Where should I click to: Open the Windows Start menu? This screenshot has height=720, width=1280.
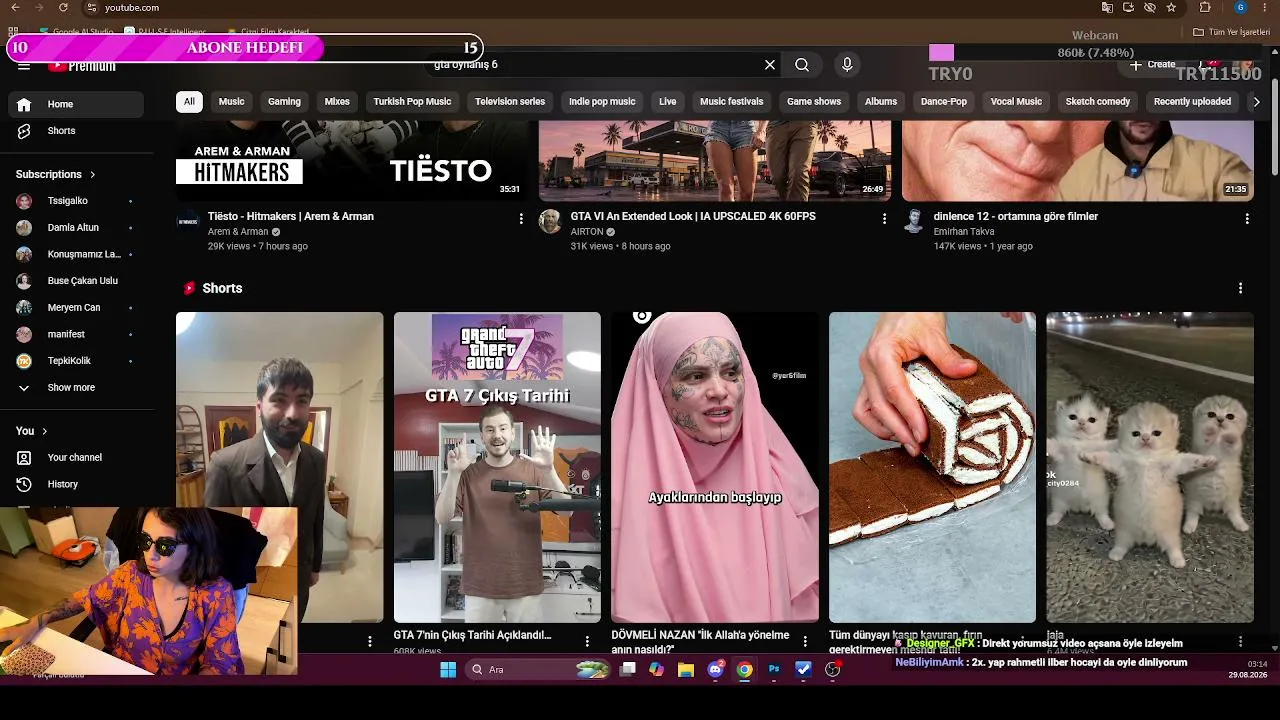pos(448,669)
